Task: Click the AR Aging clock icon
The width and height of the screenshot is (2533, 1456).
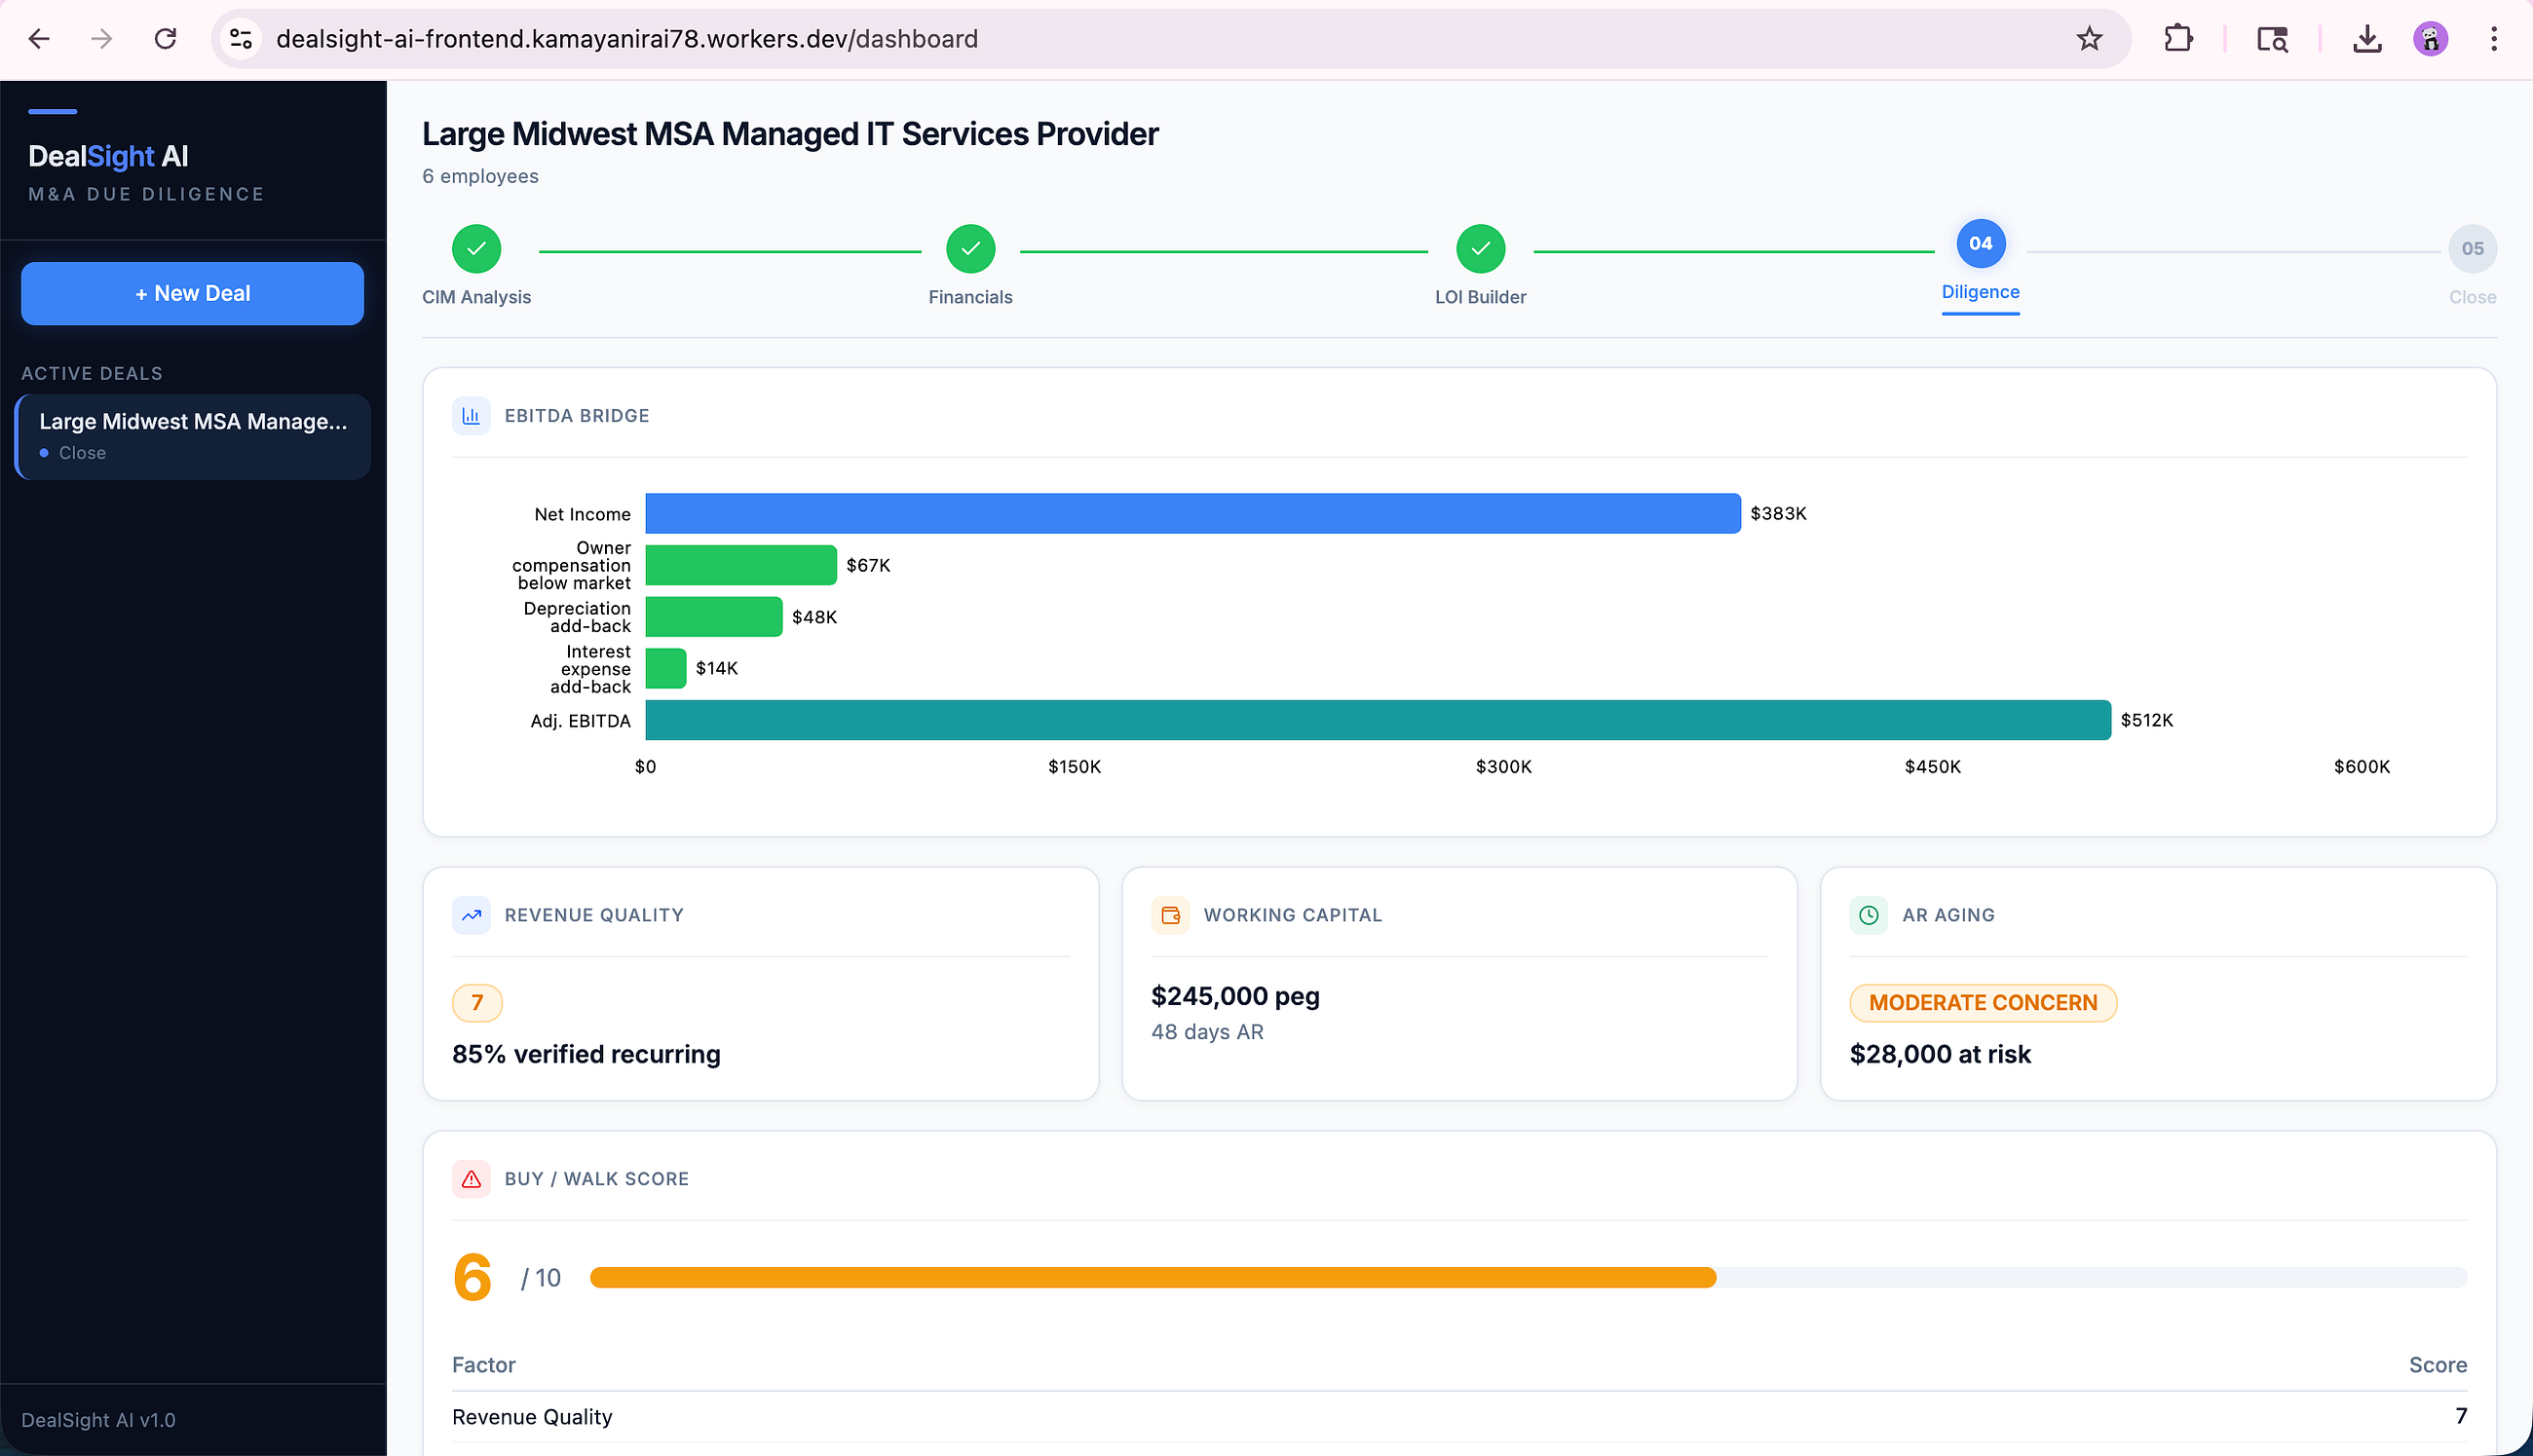Action: point(1868,915)
